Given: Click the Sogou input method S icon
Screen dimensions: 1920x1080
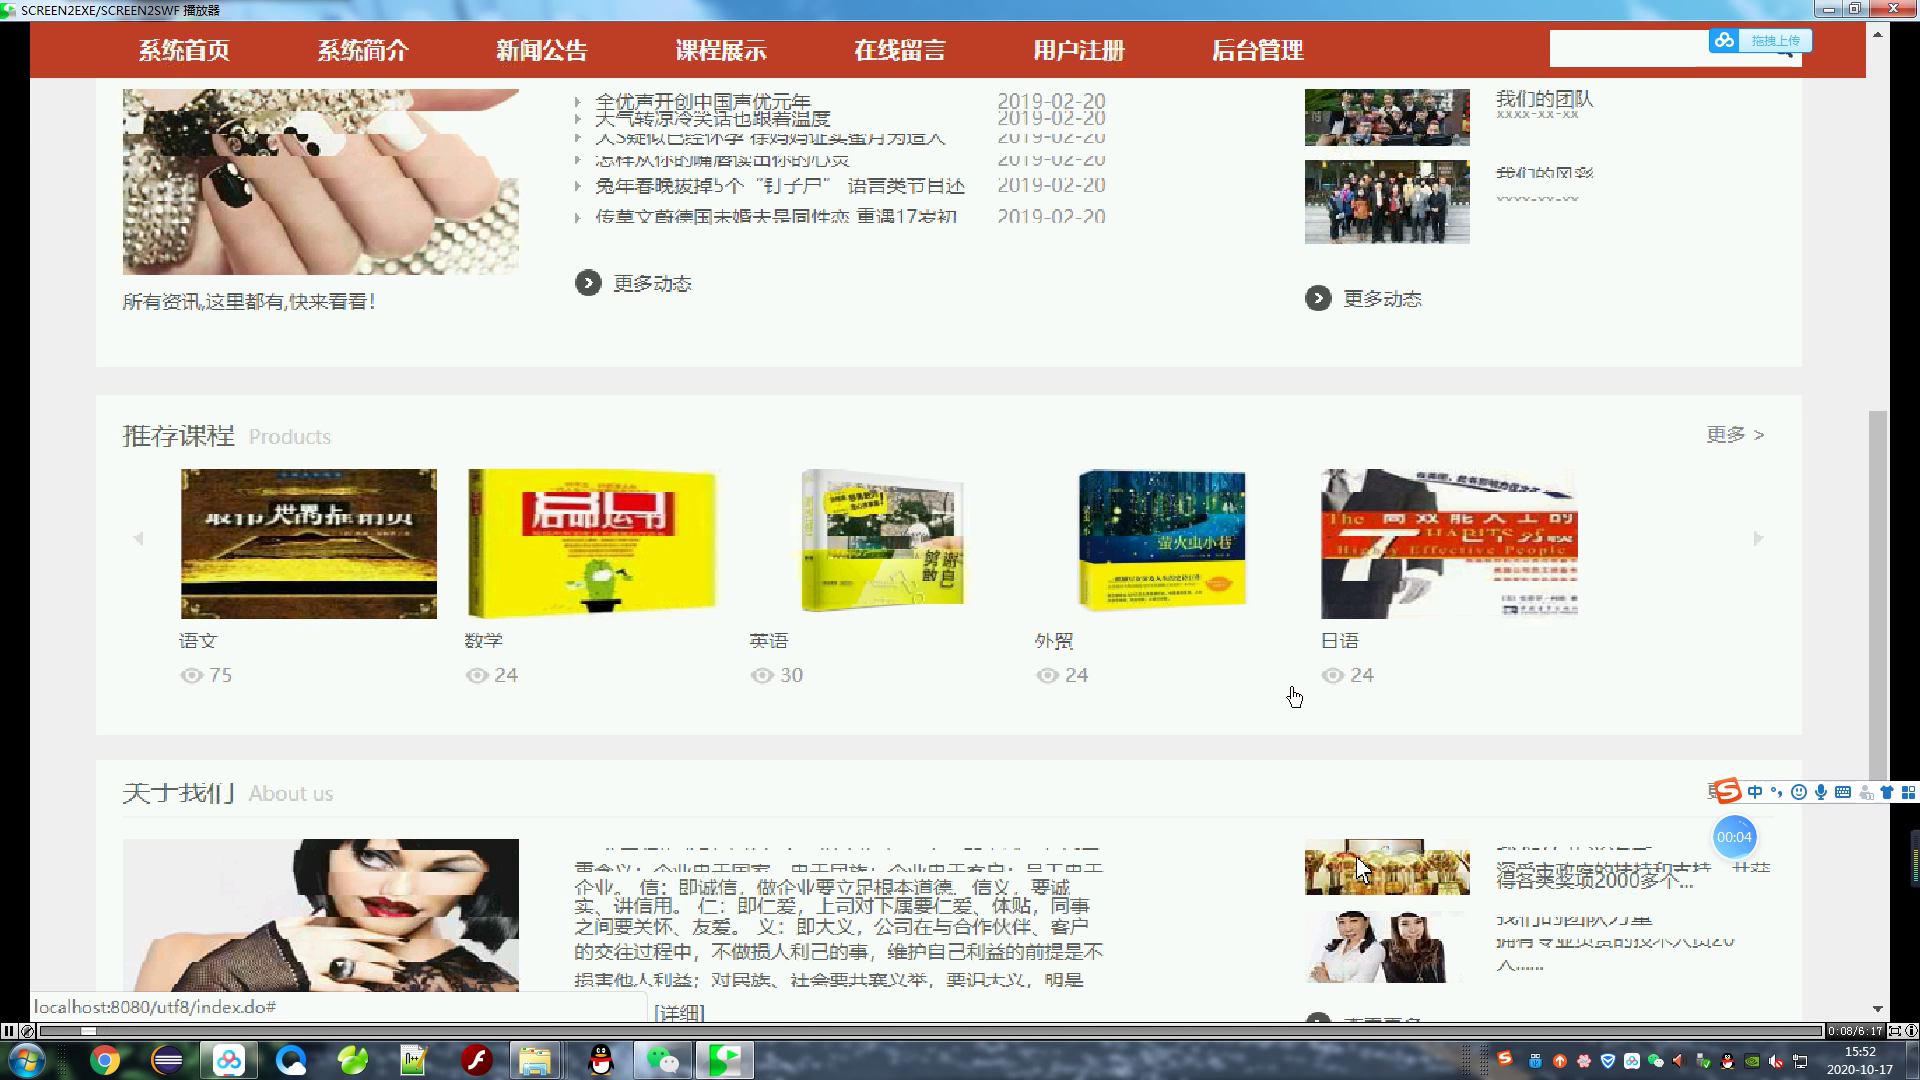Looking at the screenshot, I should [x=1728, y=792].
